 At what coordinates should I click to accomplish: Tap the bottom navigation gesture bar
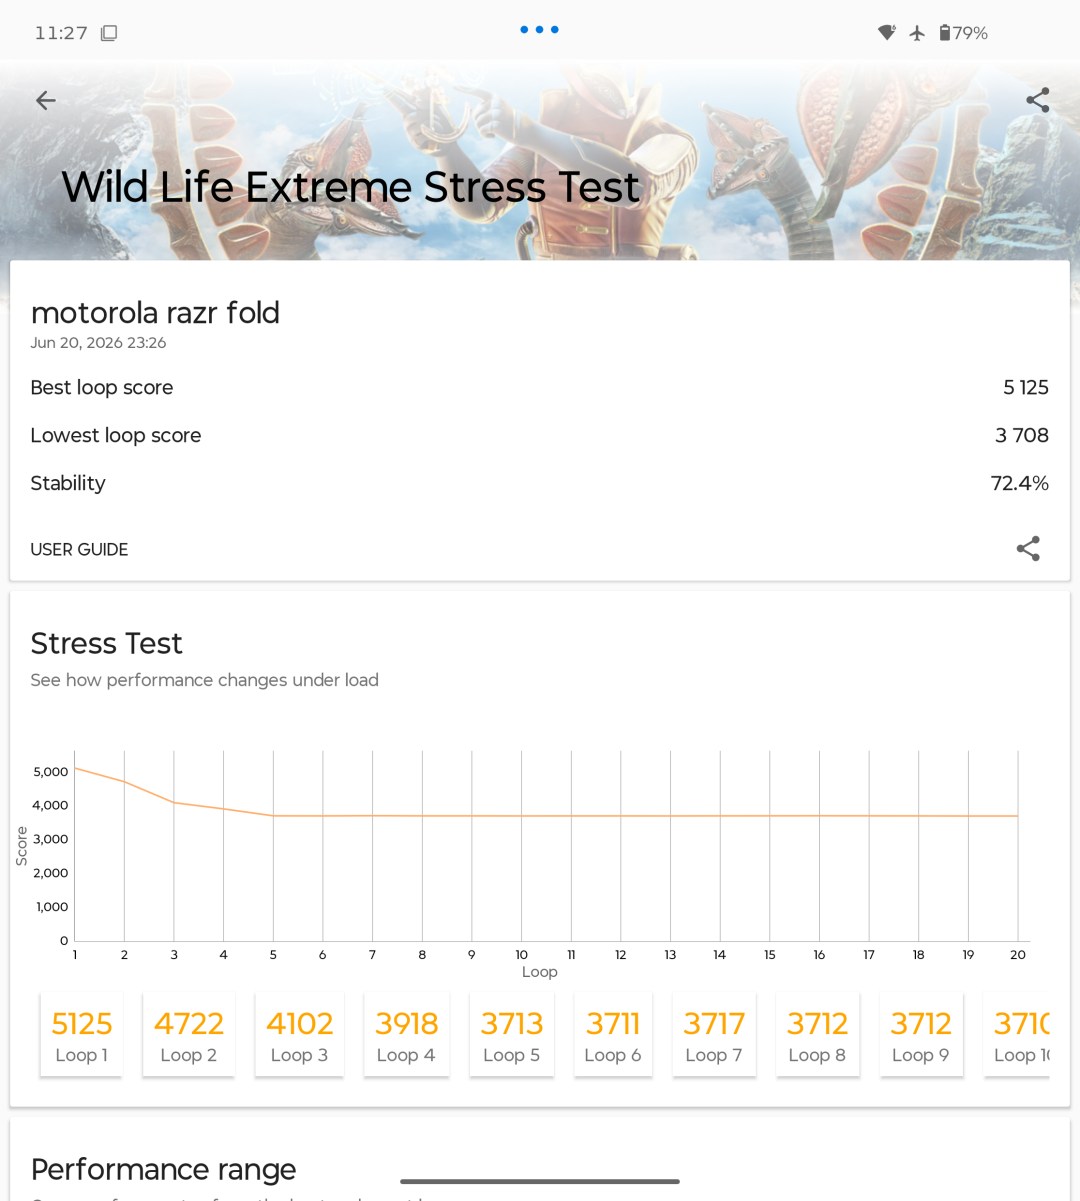pos(540,1181)
